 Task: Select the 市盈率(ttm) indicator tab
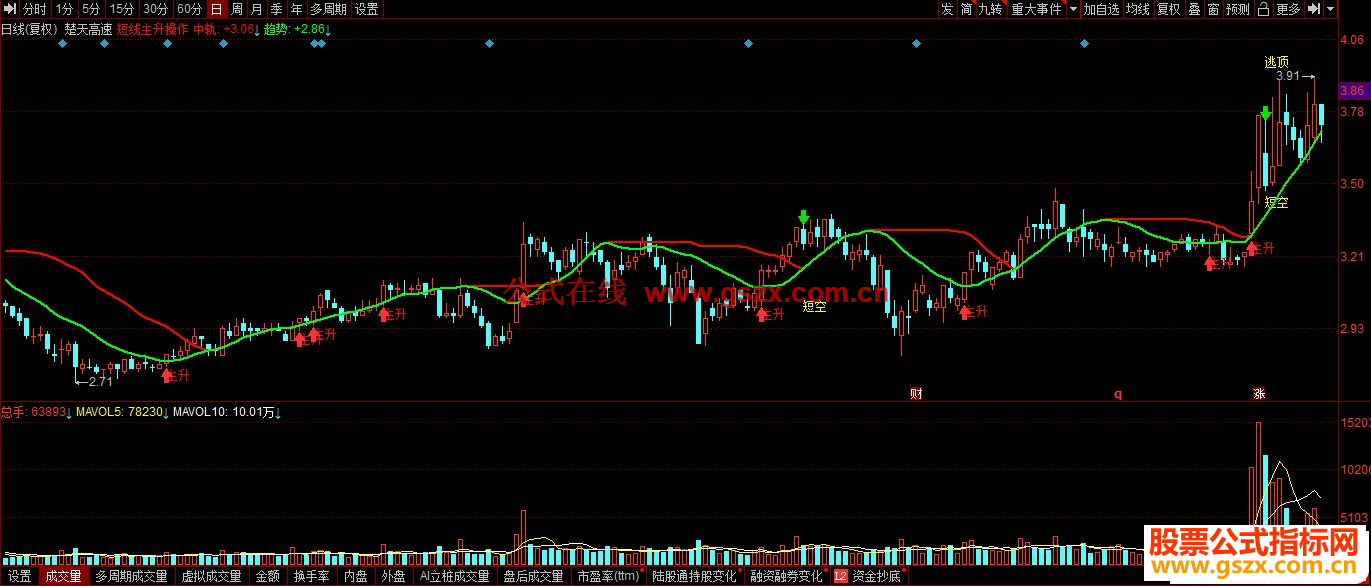click(x=608, y=576)
